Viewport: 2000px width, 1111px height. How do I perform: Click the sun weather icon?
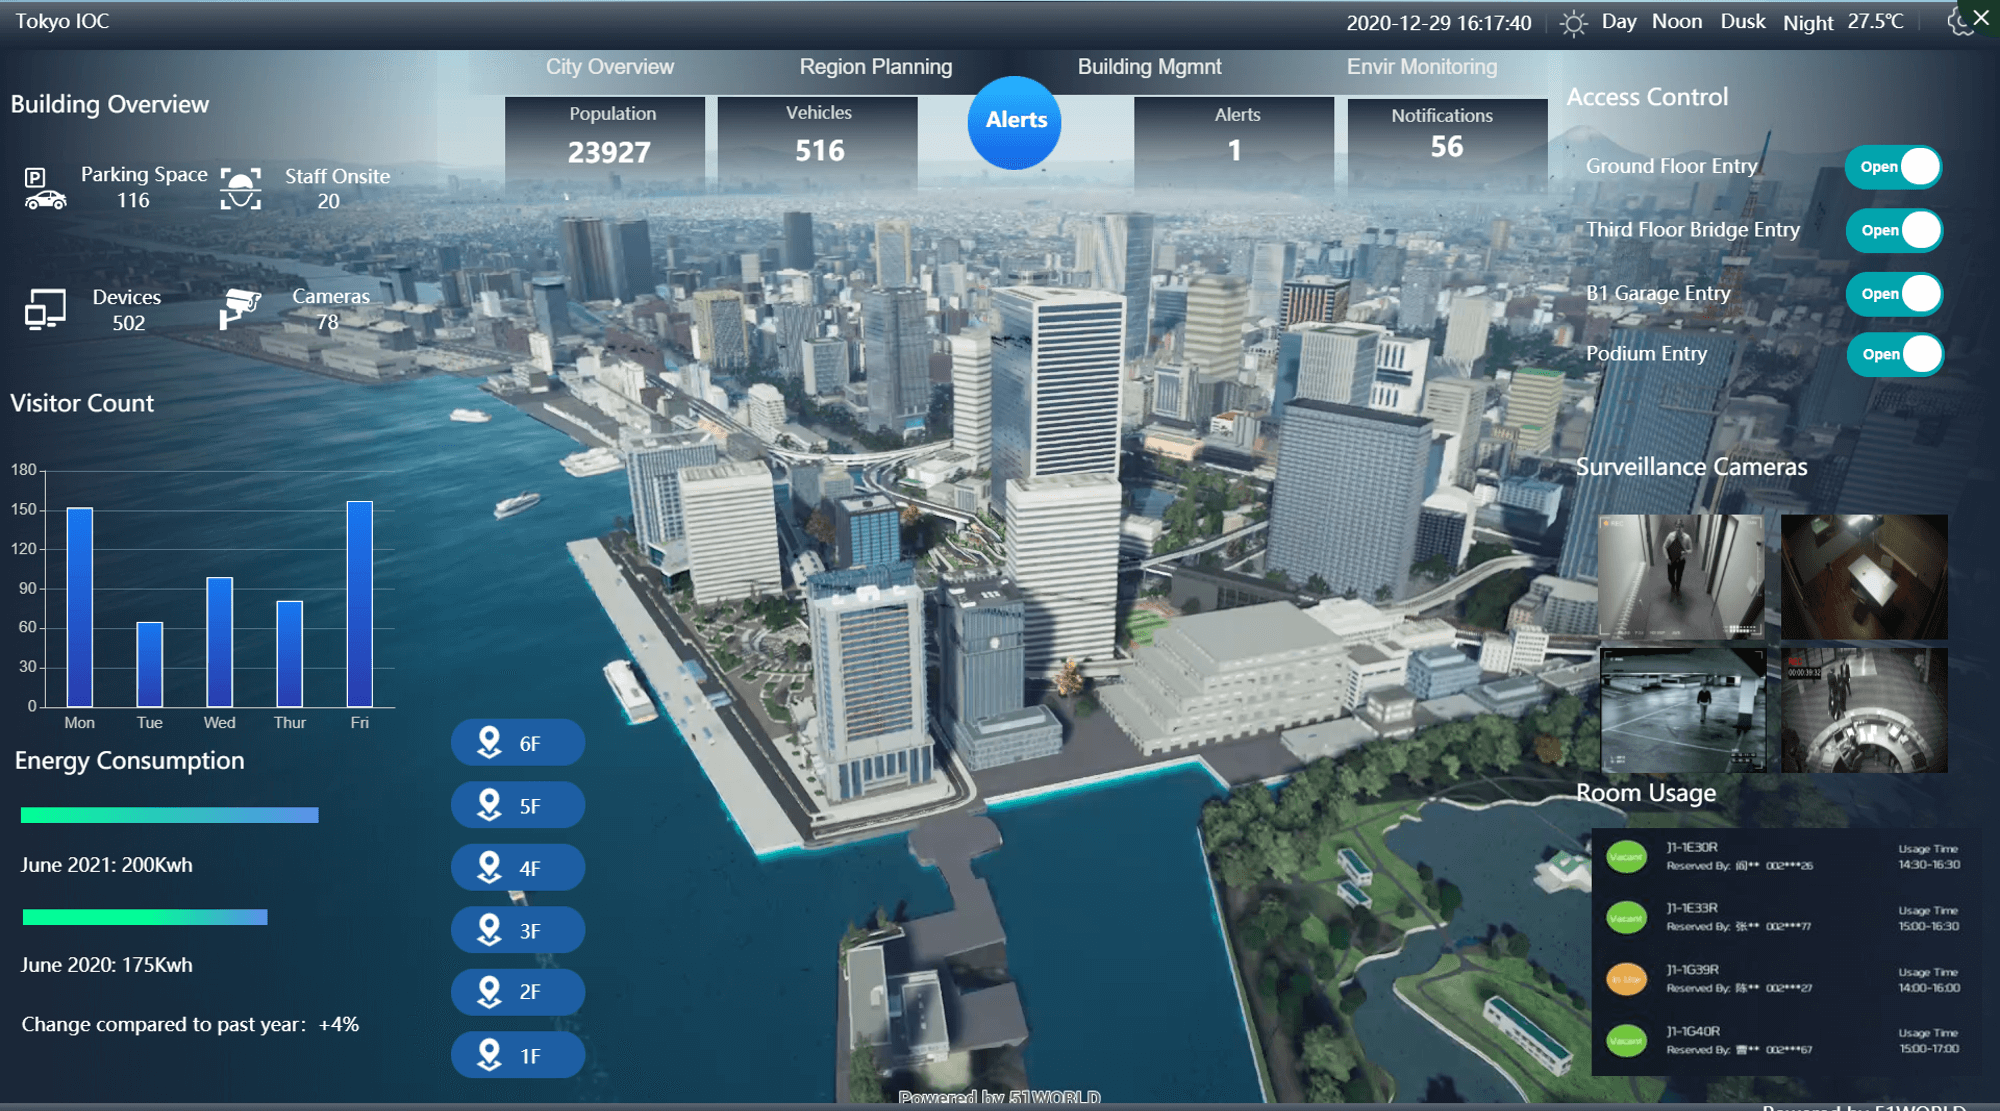click(x=1573, y=23)
